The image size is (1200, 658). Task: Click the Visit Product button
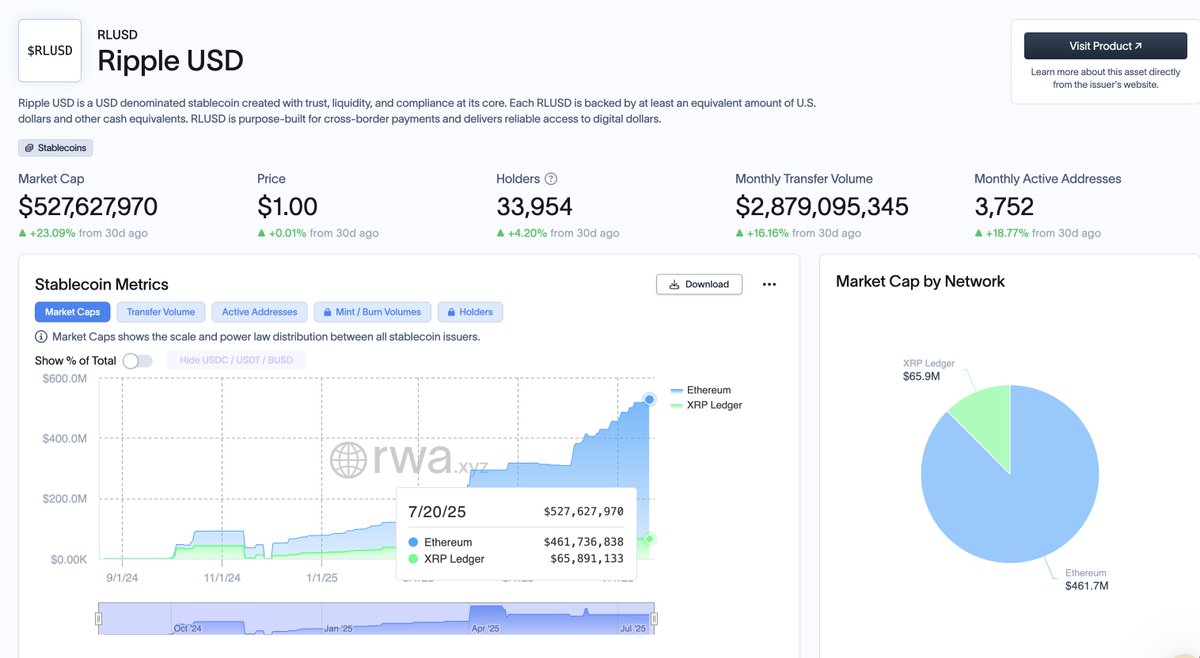point(1105,46)
